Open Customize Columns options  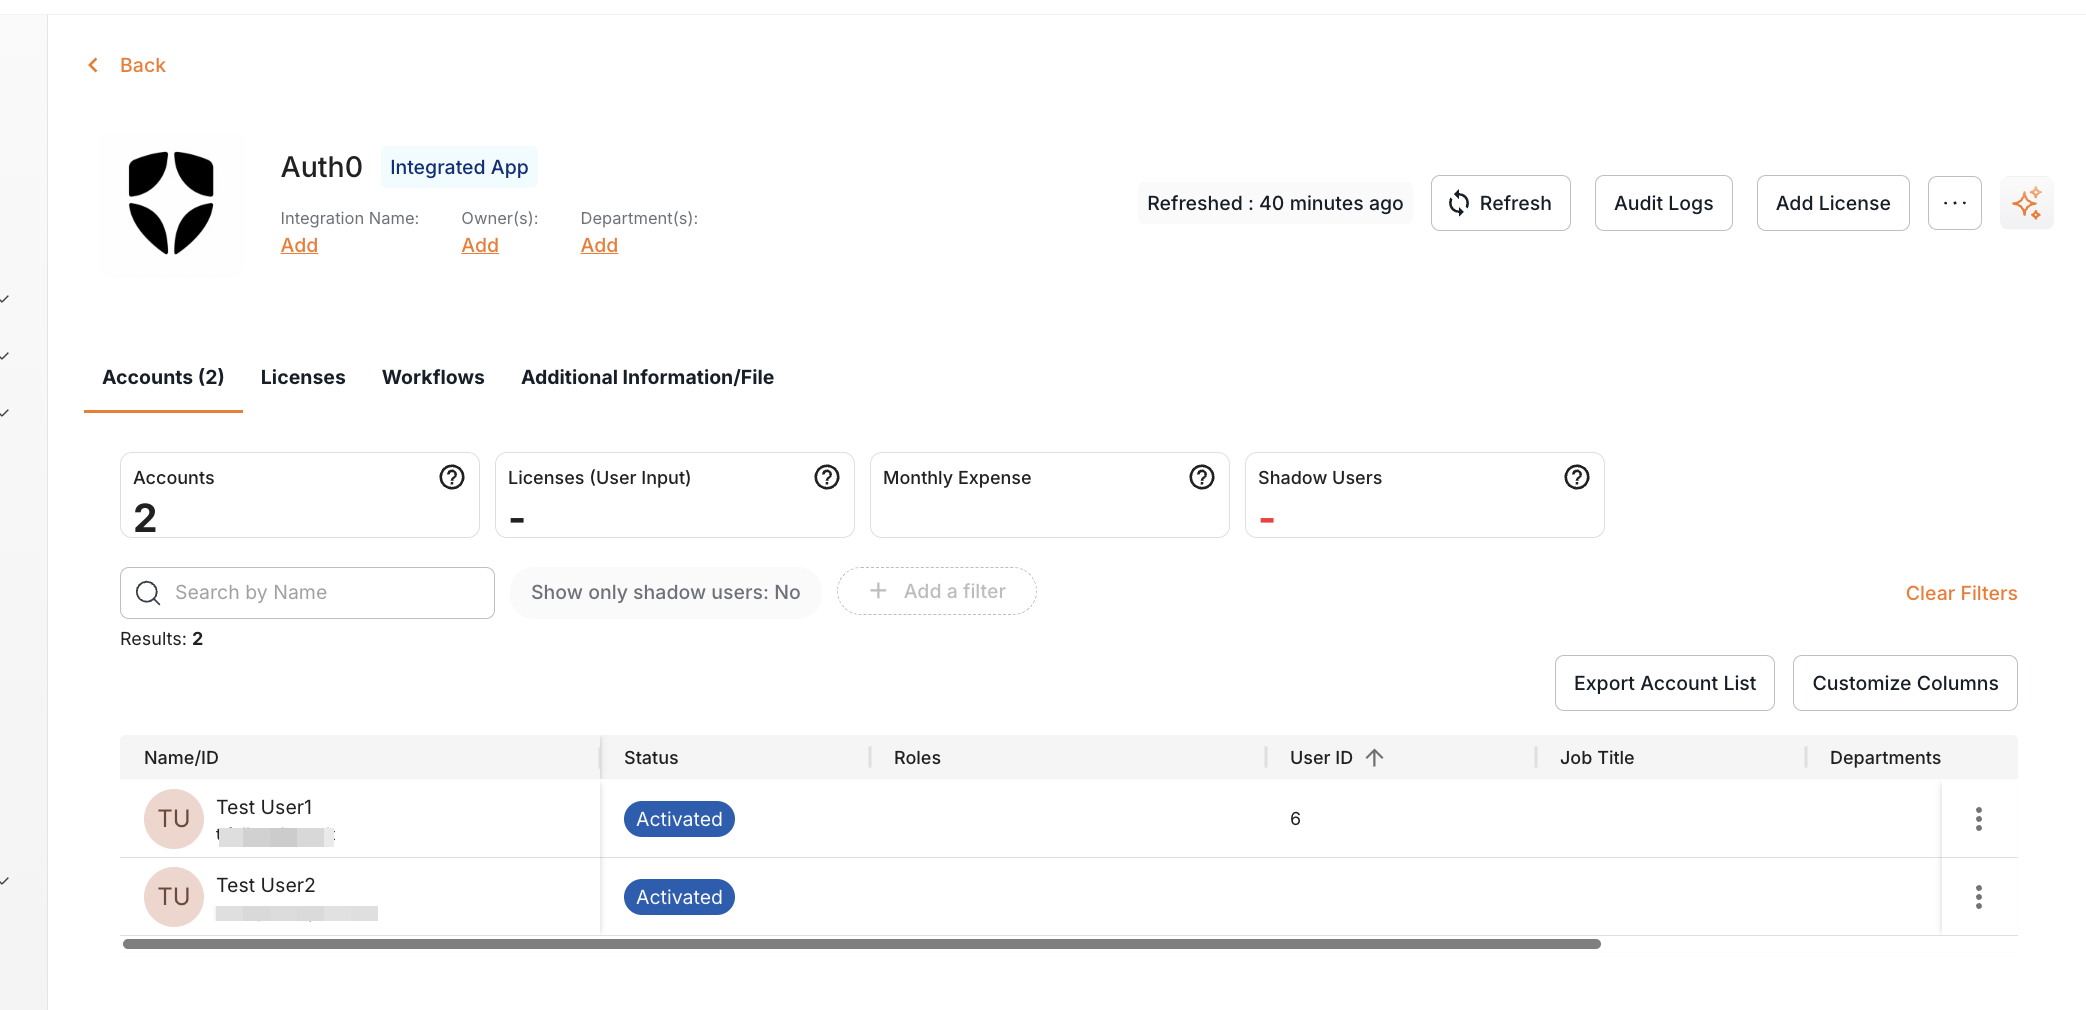(x=1904, y=683)
